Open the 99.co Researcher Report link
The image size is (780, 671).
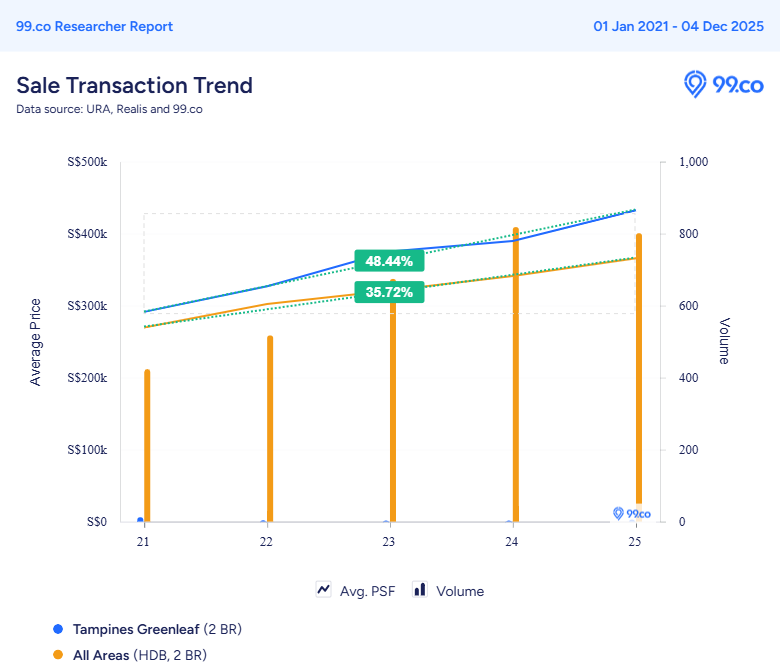point(94,26)
